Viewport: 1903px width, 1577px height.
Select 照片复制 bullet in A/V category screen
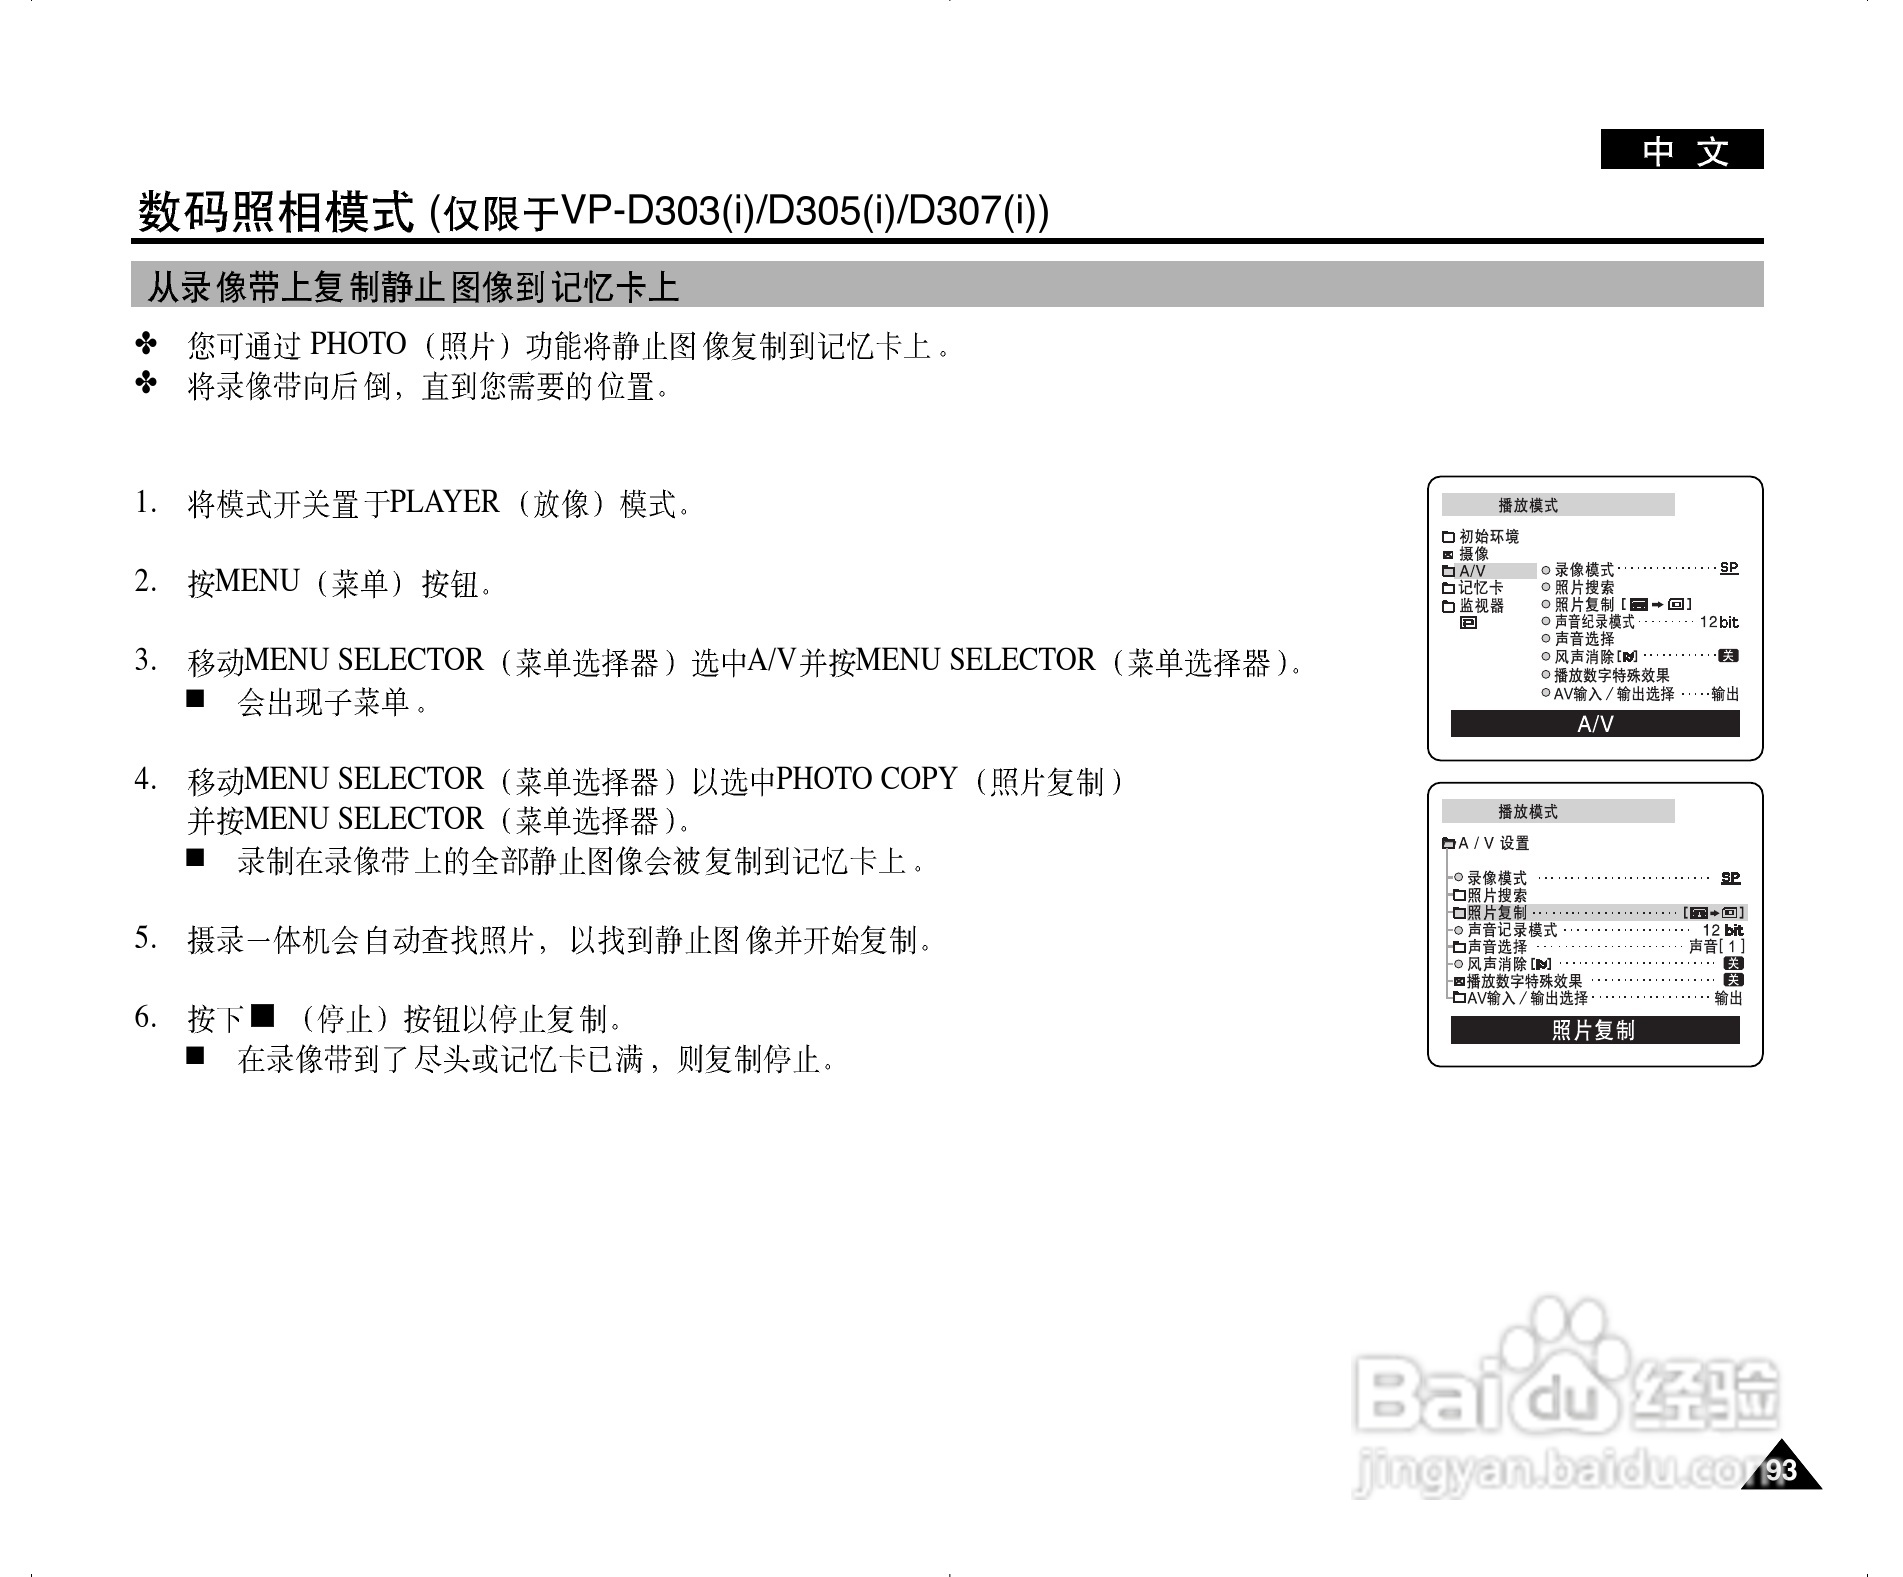(x=1546, y=604)
